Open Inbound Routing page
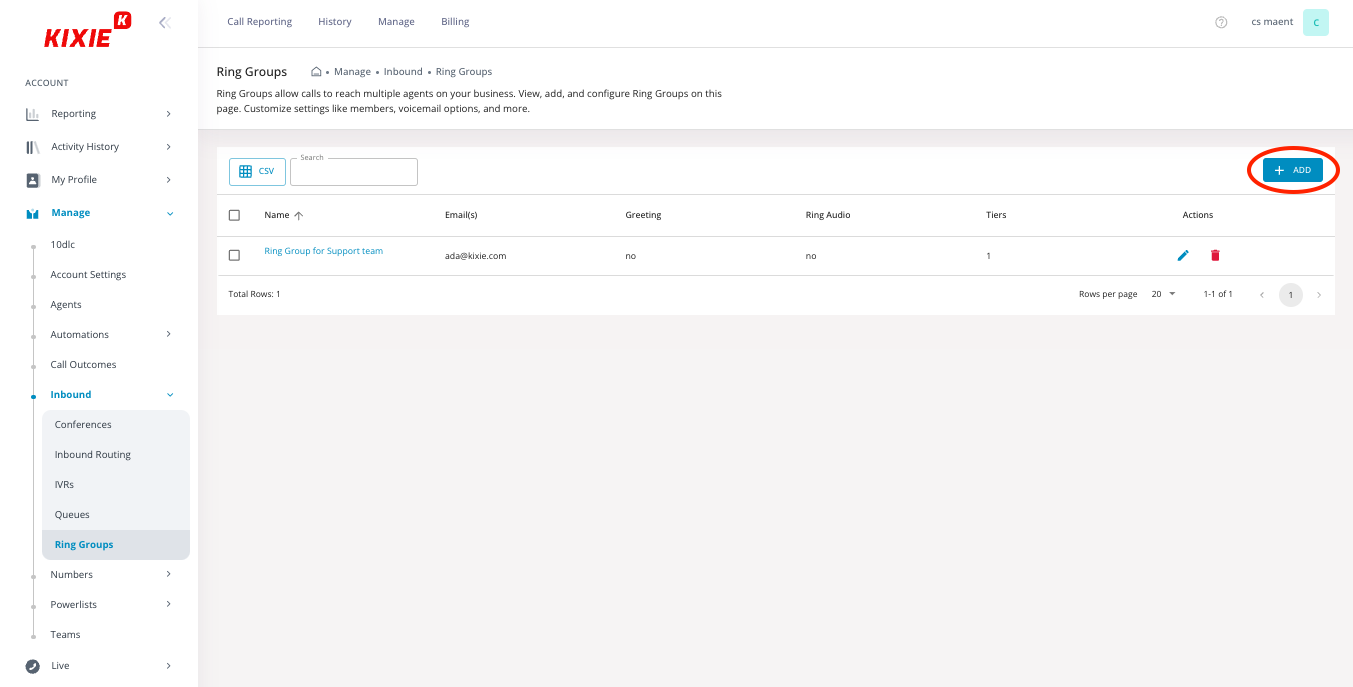Viewport: 1353px width, 687px height. (93, 455)
